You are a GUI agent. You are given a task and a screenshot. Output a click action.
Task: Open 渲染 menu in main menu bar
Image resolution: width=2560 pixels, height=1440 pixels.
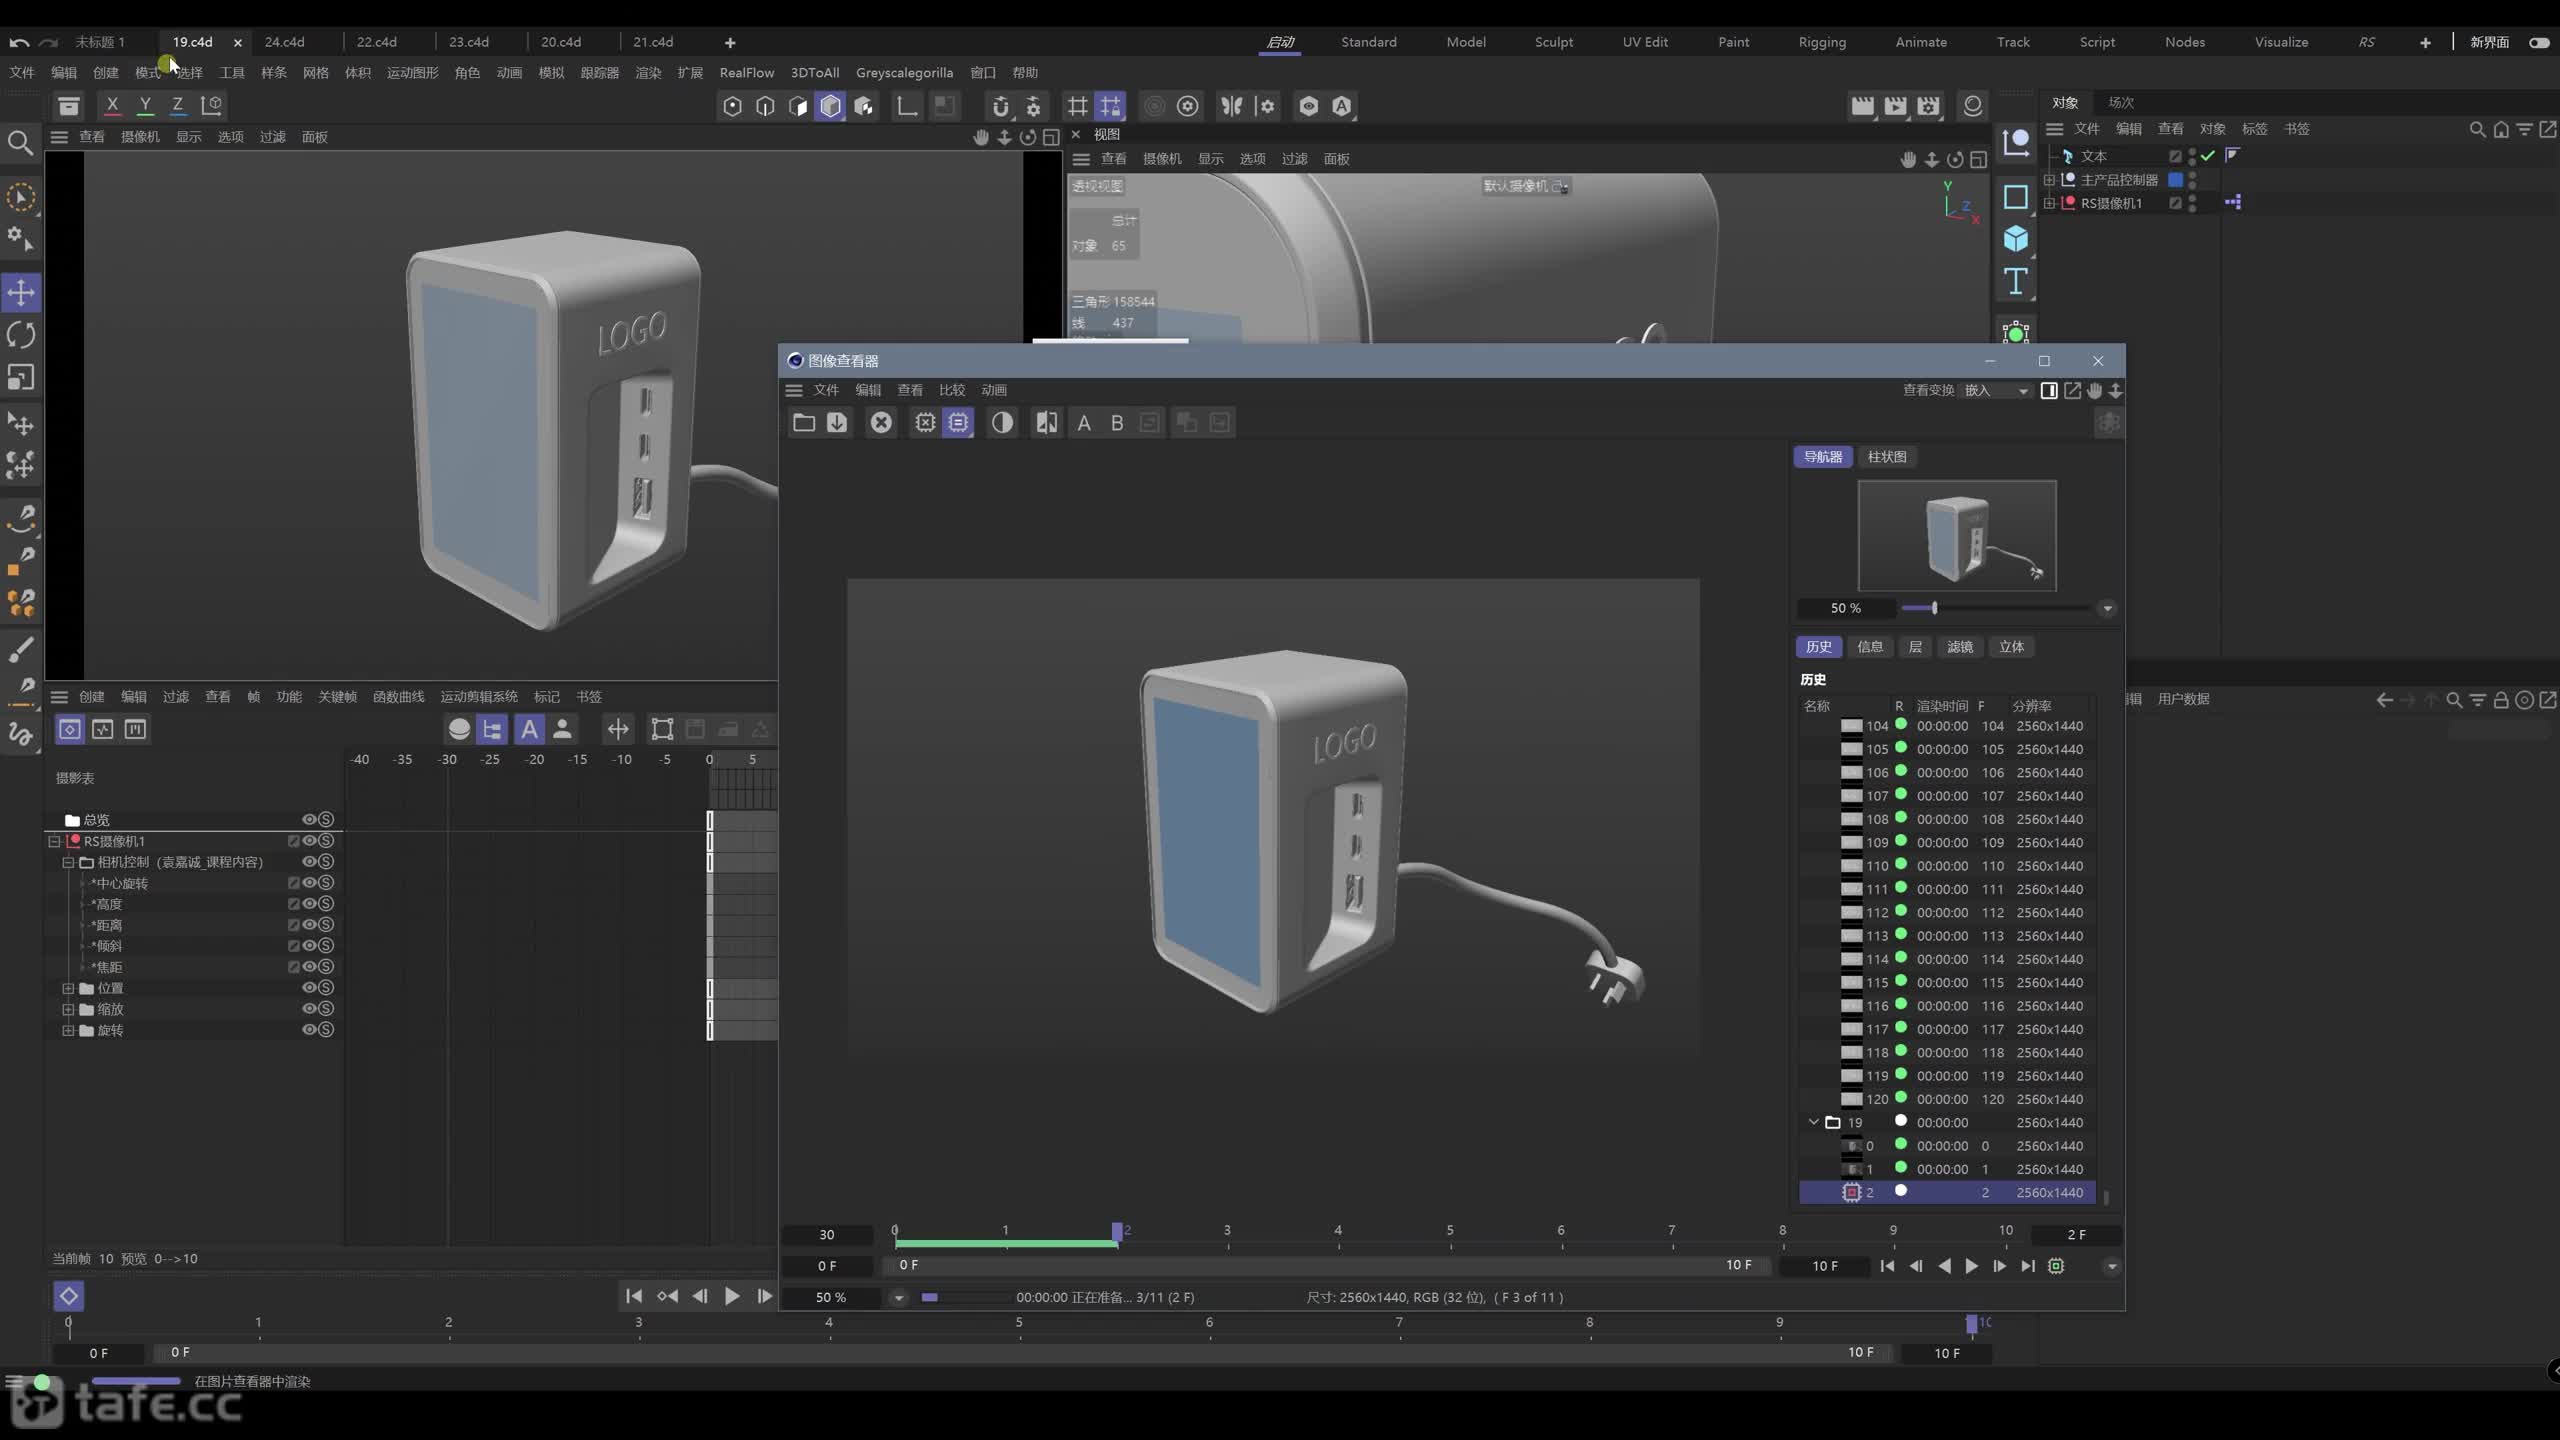(648, 72)
